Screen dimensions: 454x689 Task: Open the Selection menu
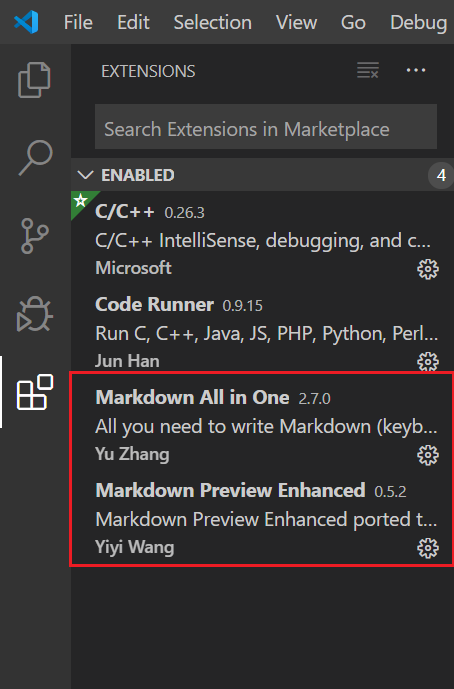point(213,22)
